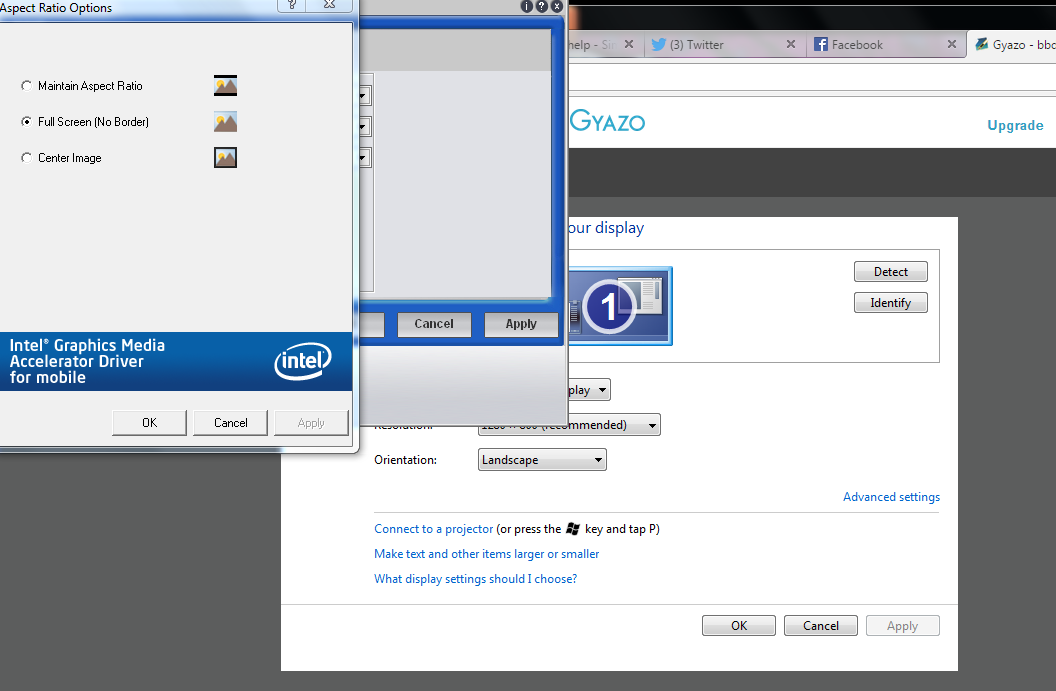Click the Full Screen (No Border) preview icon
The height and width of the screenshot is (691, 1056).
[226, 122]
